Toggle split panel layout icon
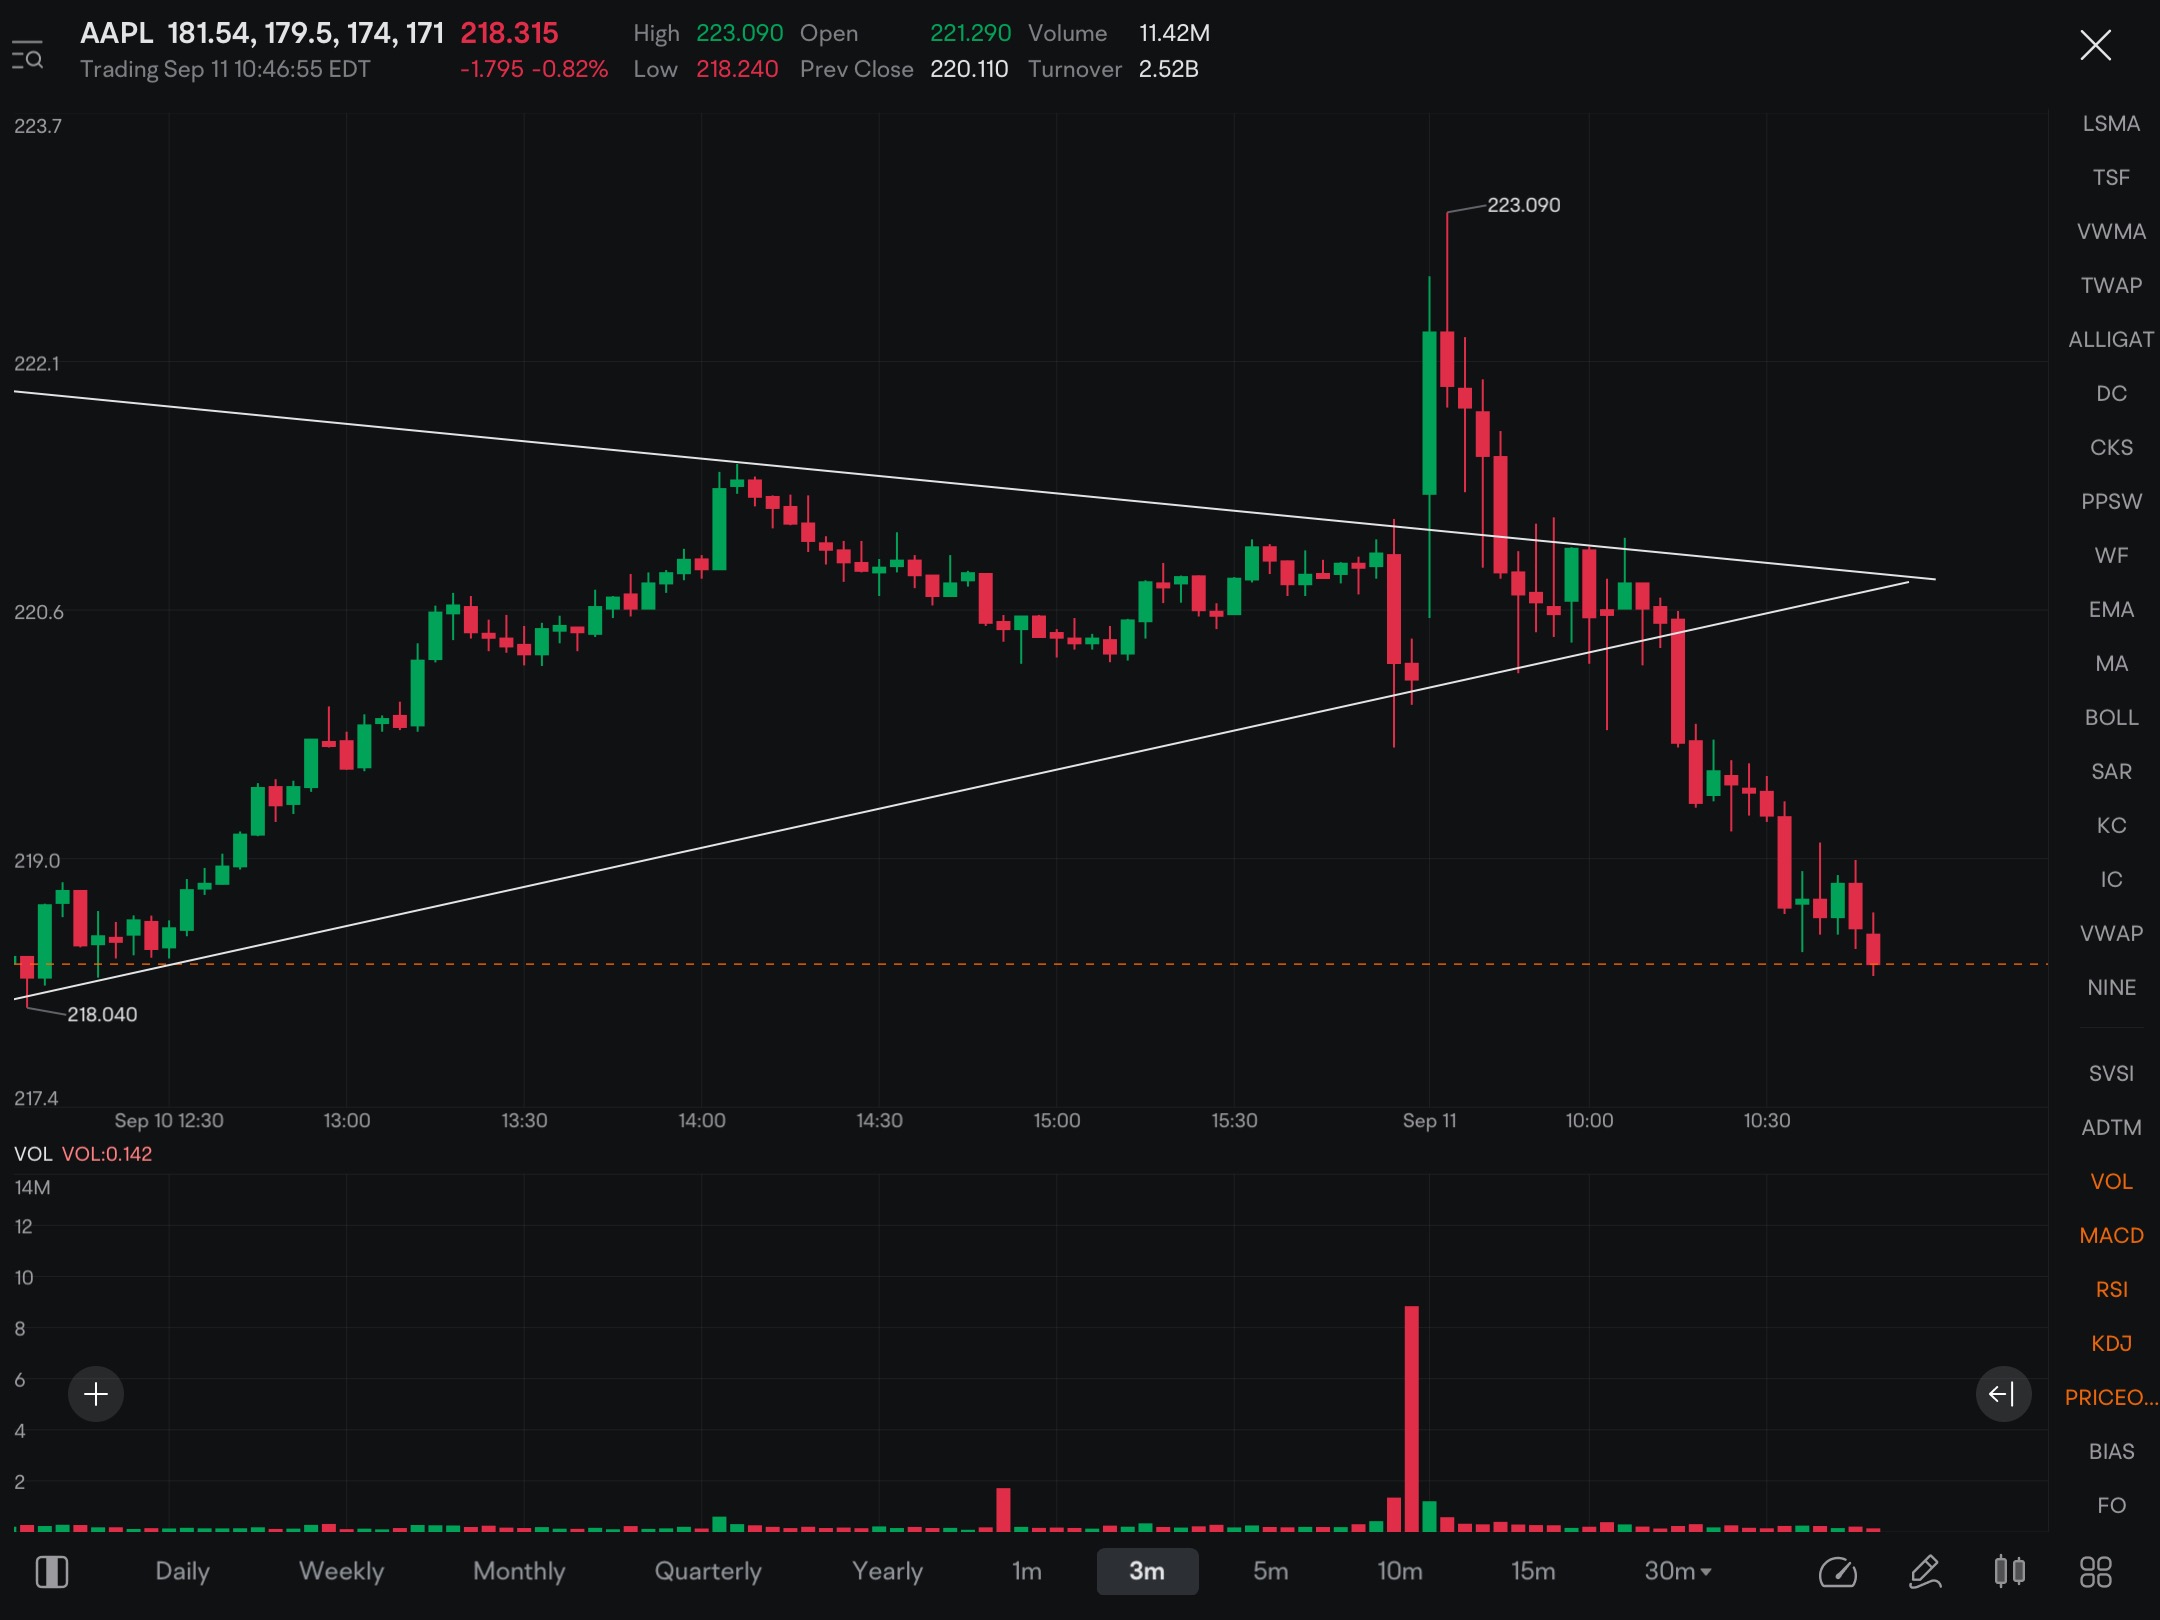 (51, 1571)
